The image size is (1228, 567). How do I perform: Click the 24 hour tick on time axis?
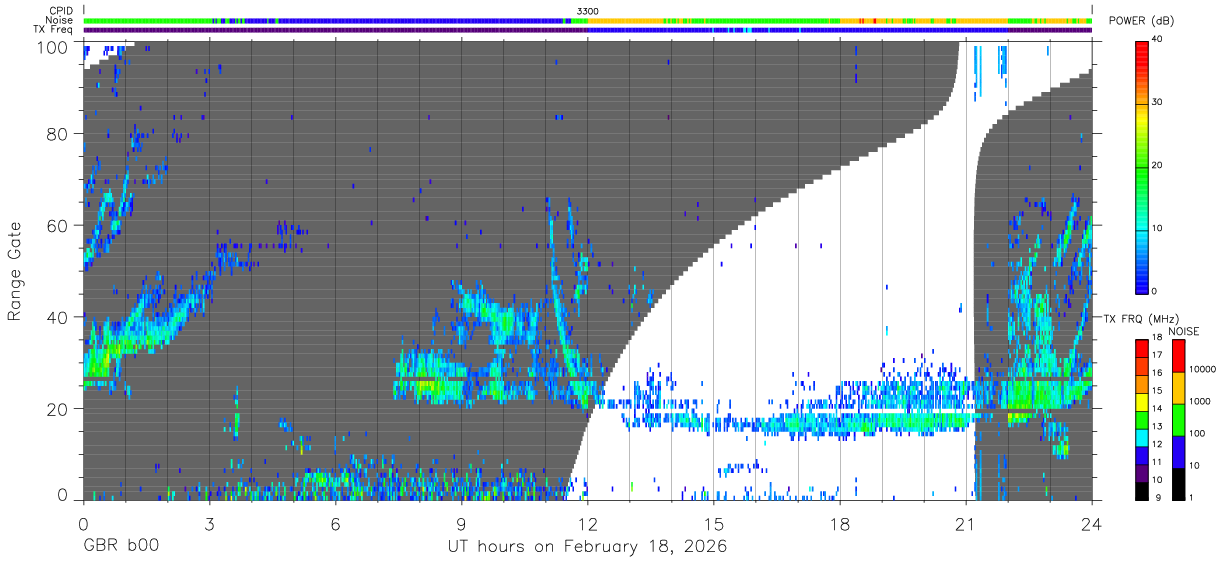coord(1092,522)
